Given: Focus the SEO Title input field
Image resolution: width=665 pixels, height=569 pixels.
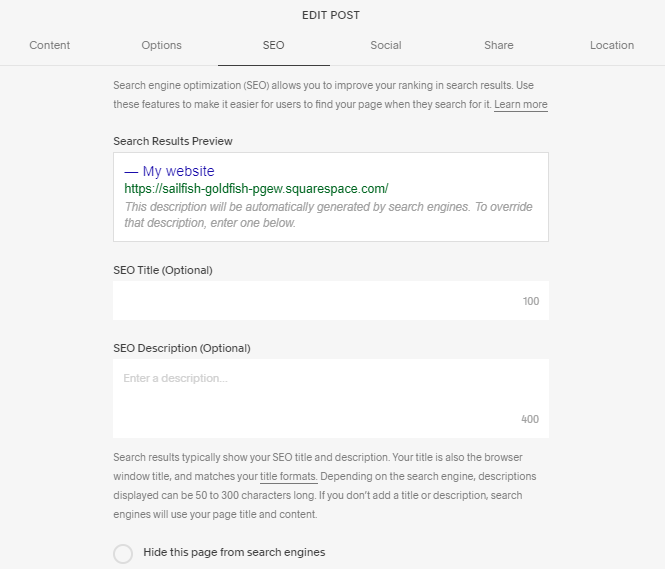Looking at the screenshot, I should click(315, 301).
